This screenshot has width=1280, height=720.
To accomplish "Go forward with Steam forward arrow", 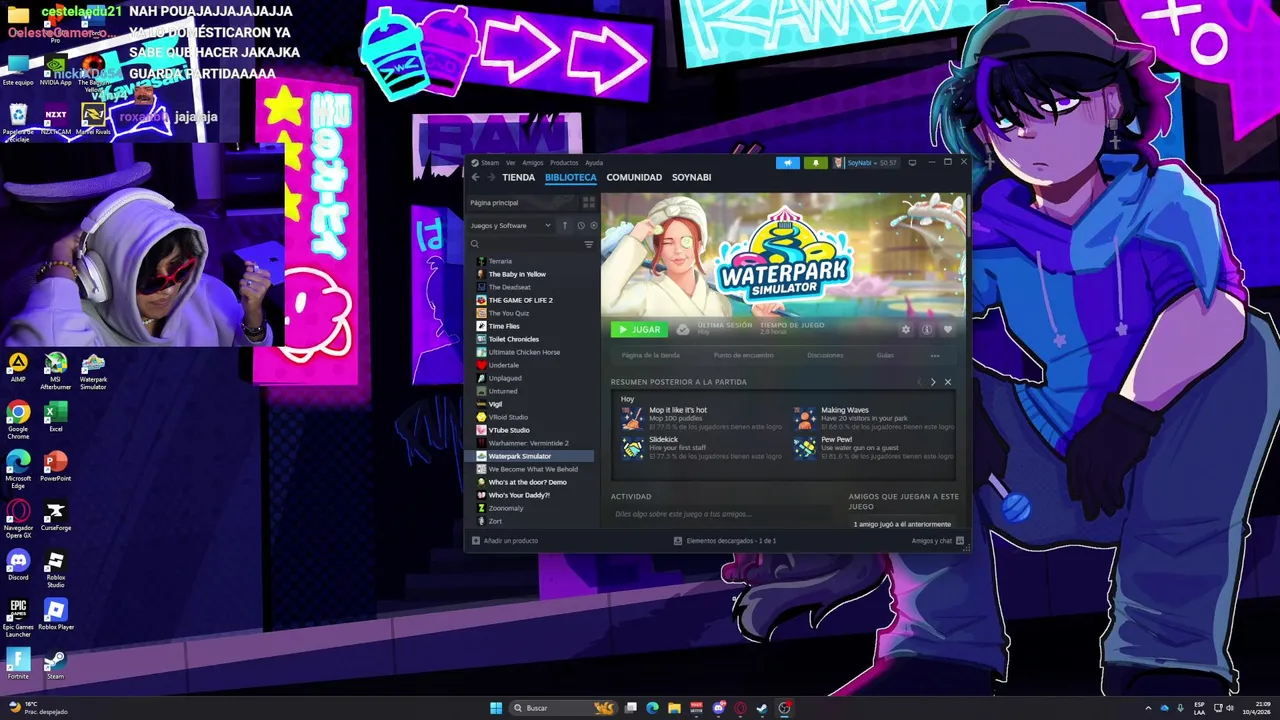I will point(490,177).
